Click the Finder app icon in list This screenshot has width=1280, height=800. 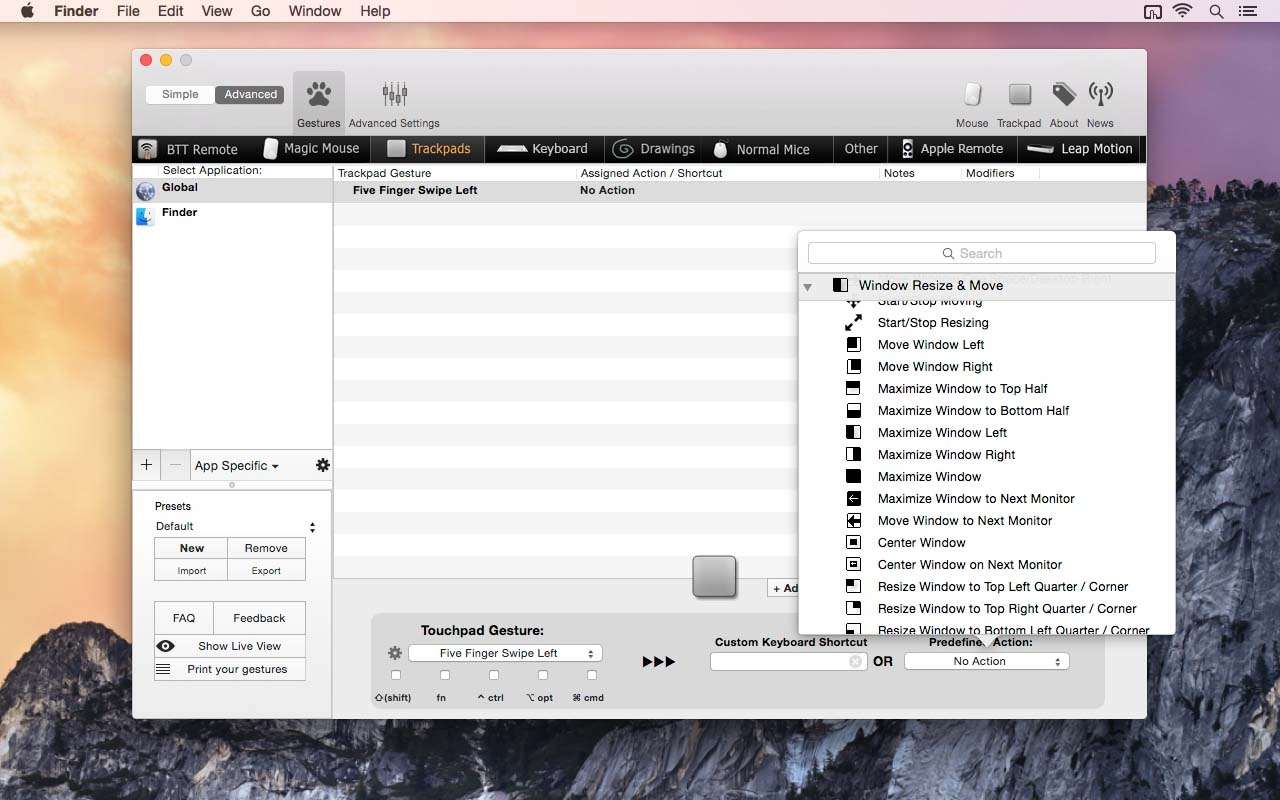point(146,215)
